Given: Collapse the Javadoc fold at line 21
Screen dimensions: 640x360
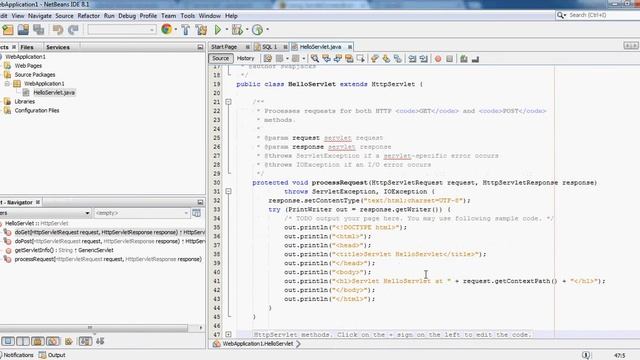Looking at the screenshot, I should 228,102.
